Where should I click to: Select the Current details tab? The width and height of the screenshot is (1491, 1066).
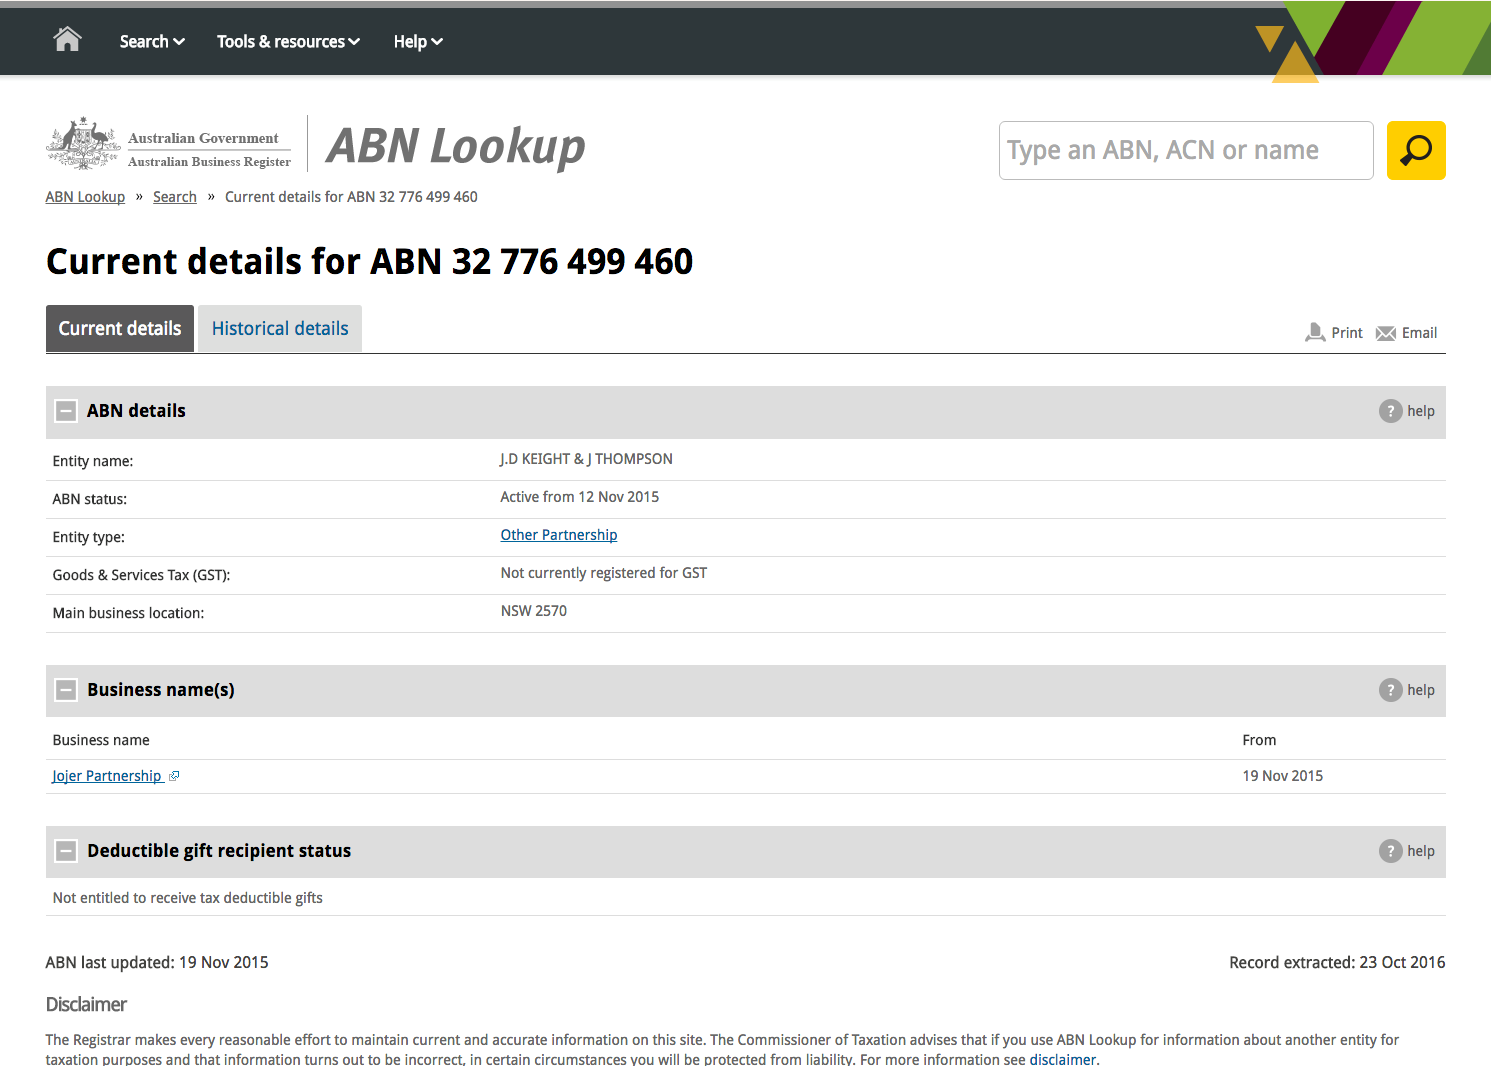tap(120, 329)
